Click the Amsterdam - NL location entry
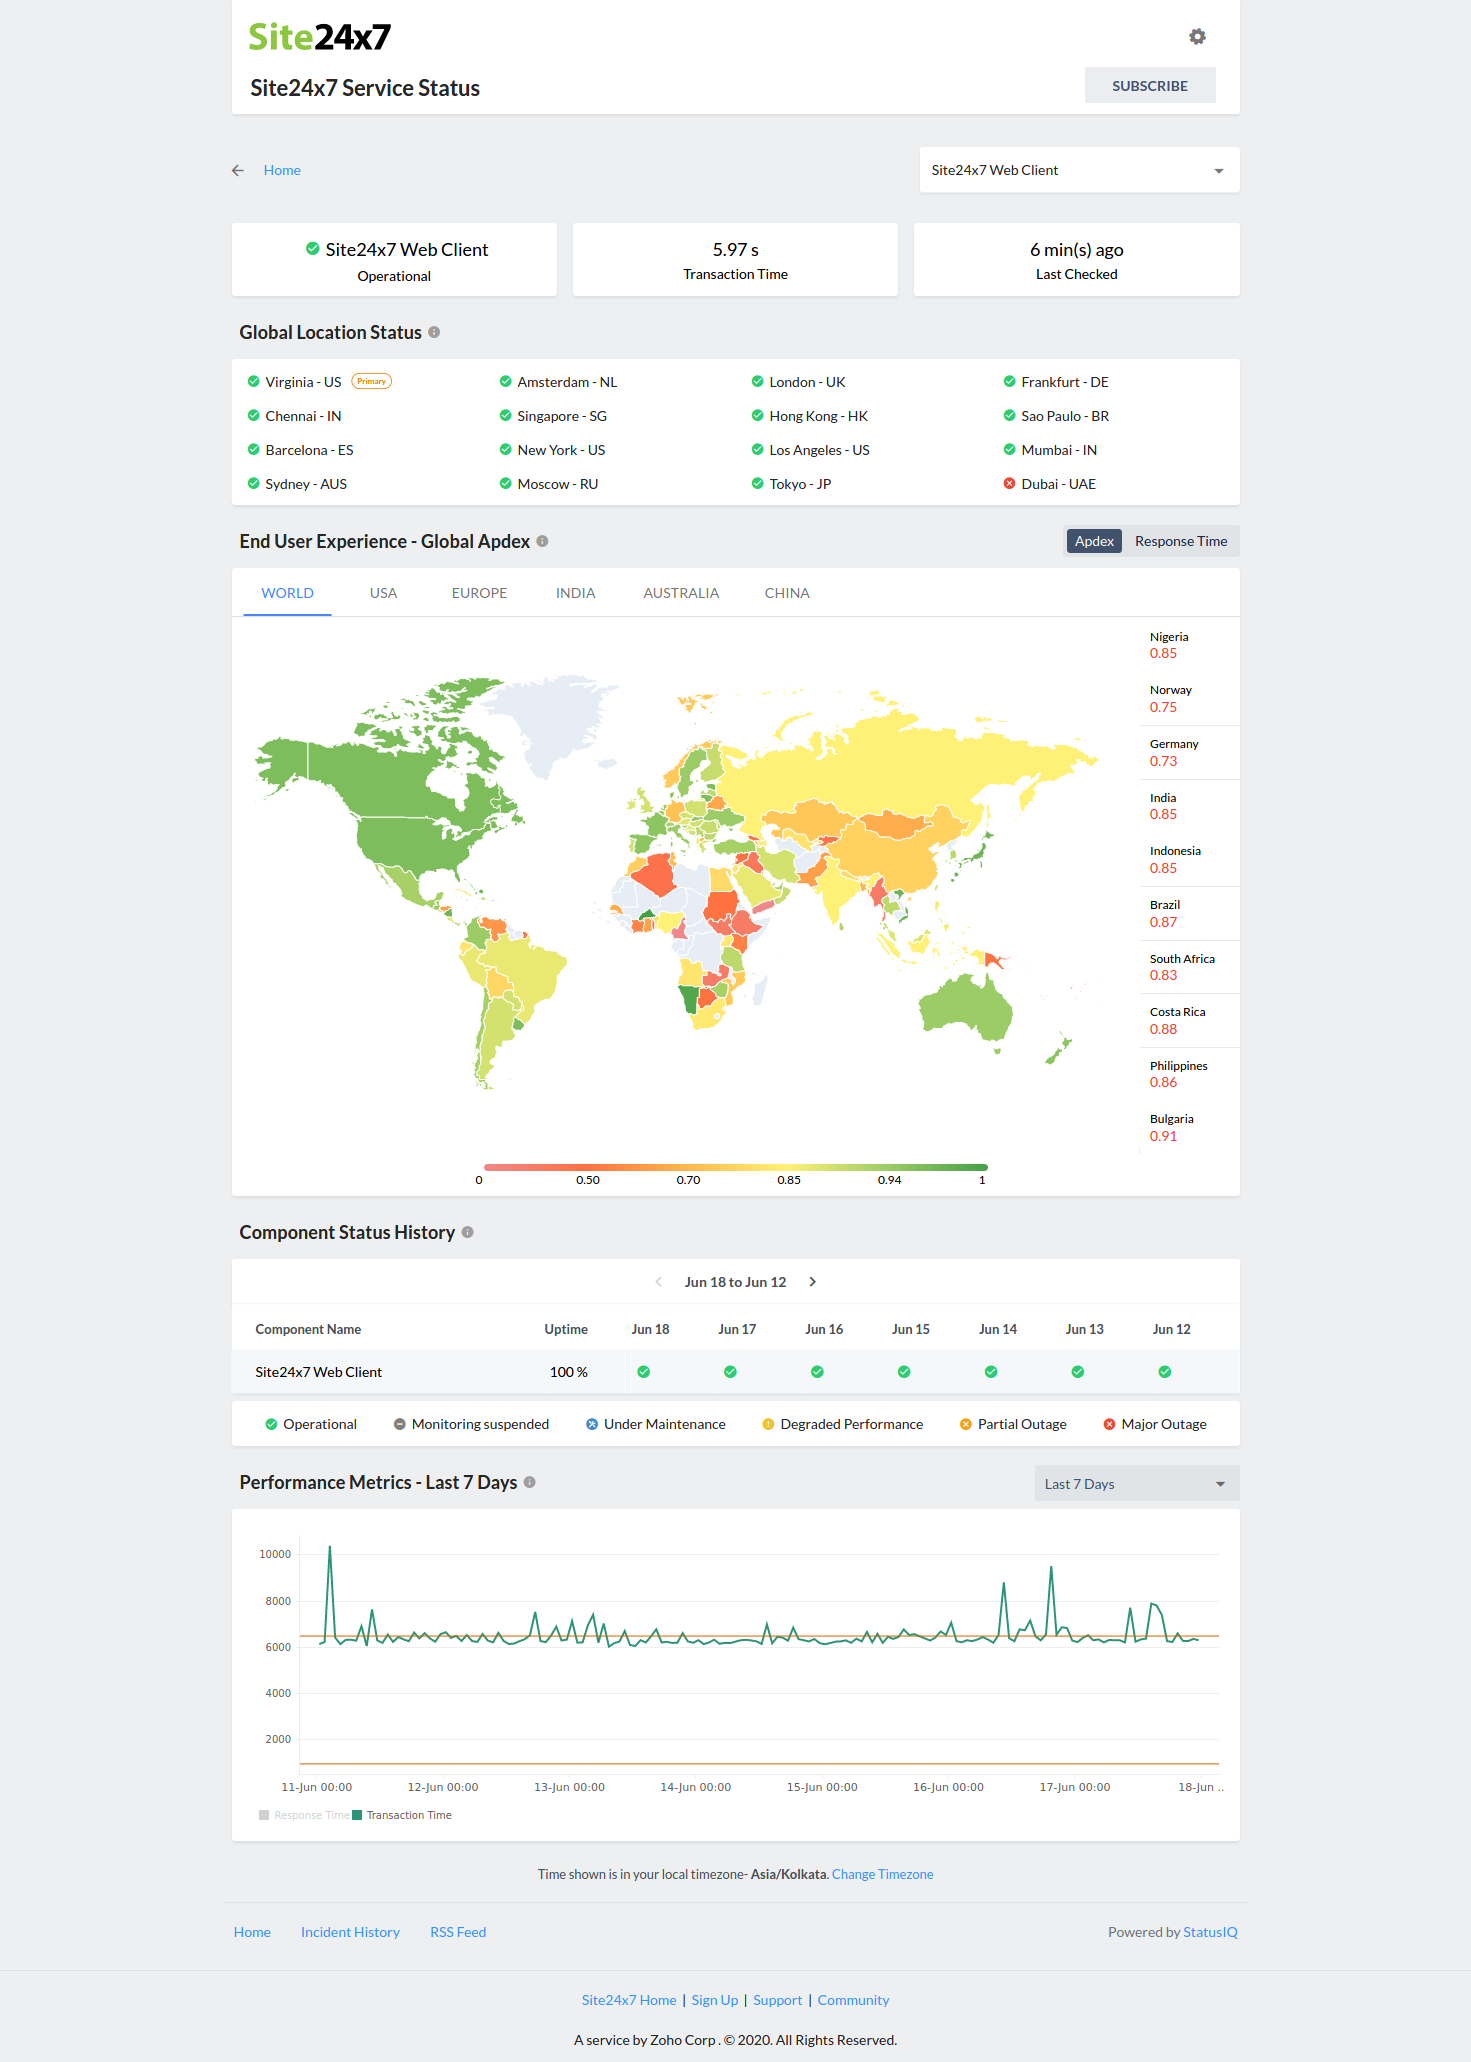The height and width of the screenshot is (2062, 1471). pyautogui.click(x=567, y=382)
